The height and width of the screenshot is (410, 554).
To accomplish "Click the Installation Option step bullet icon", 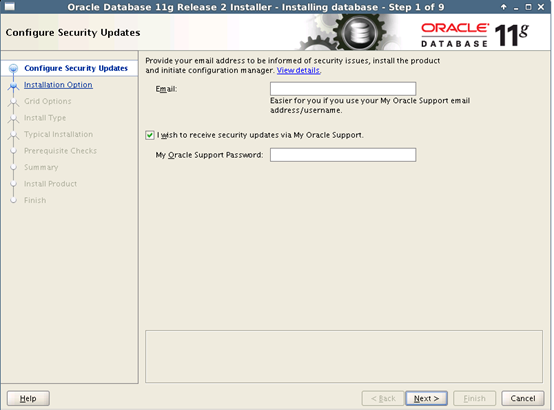I will (13, 85).
